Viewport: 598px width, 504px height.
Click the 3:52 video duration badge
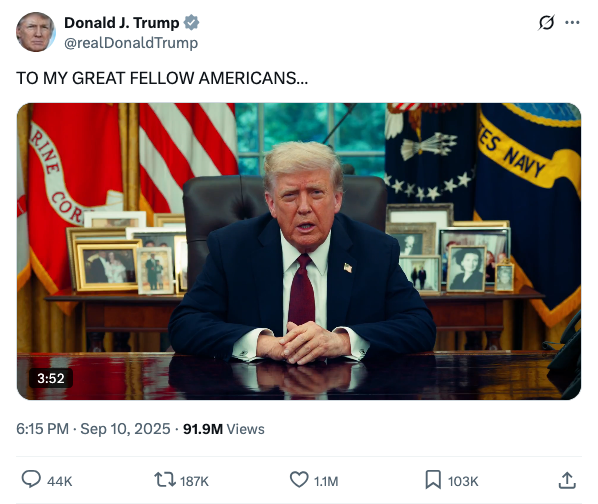click(x=51, y=378)
